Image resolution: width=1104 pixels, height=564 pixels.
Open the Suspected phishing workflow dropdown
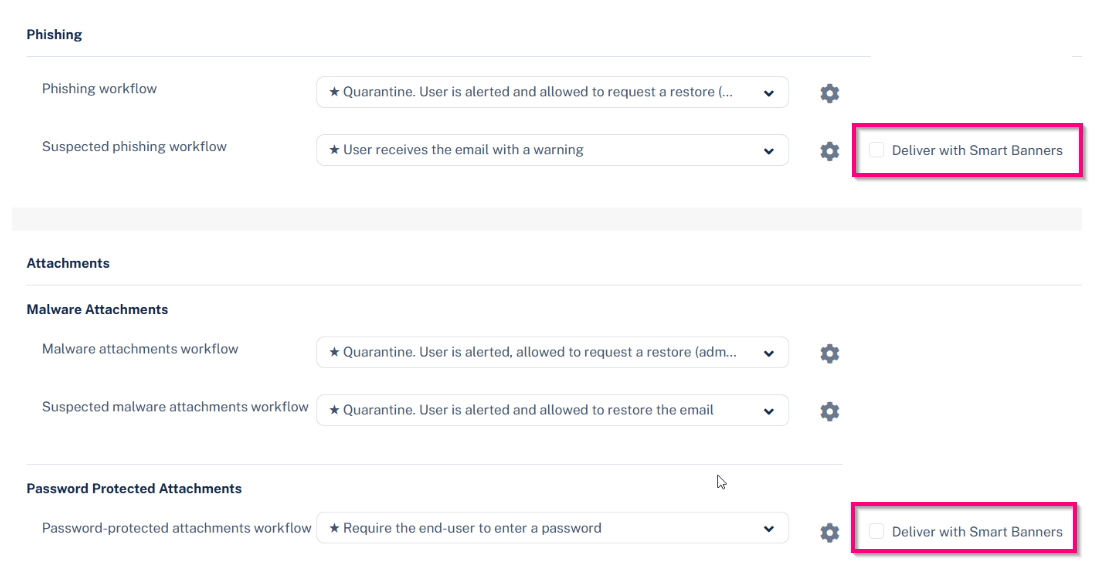(552, 150)
